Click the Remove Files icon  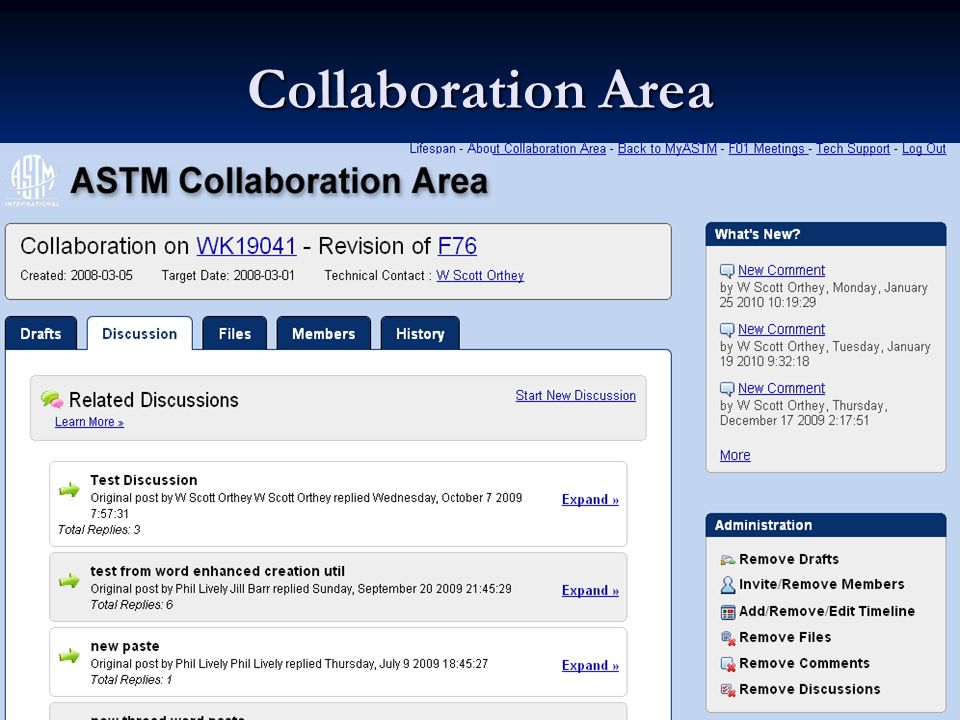pos(727,638)
